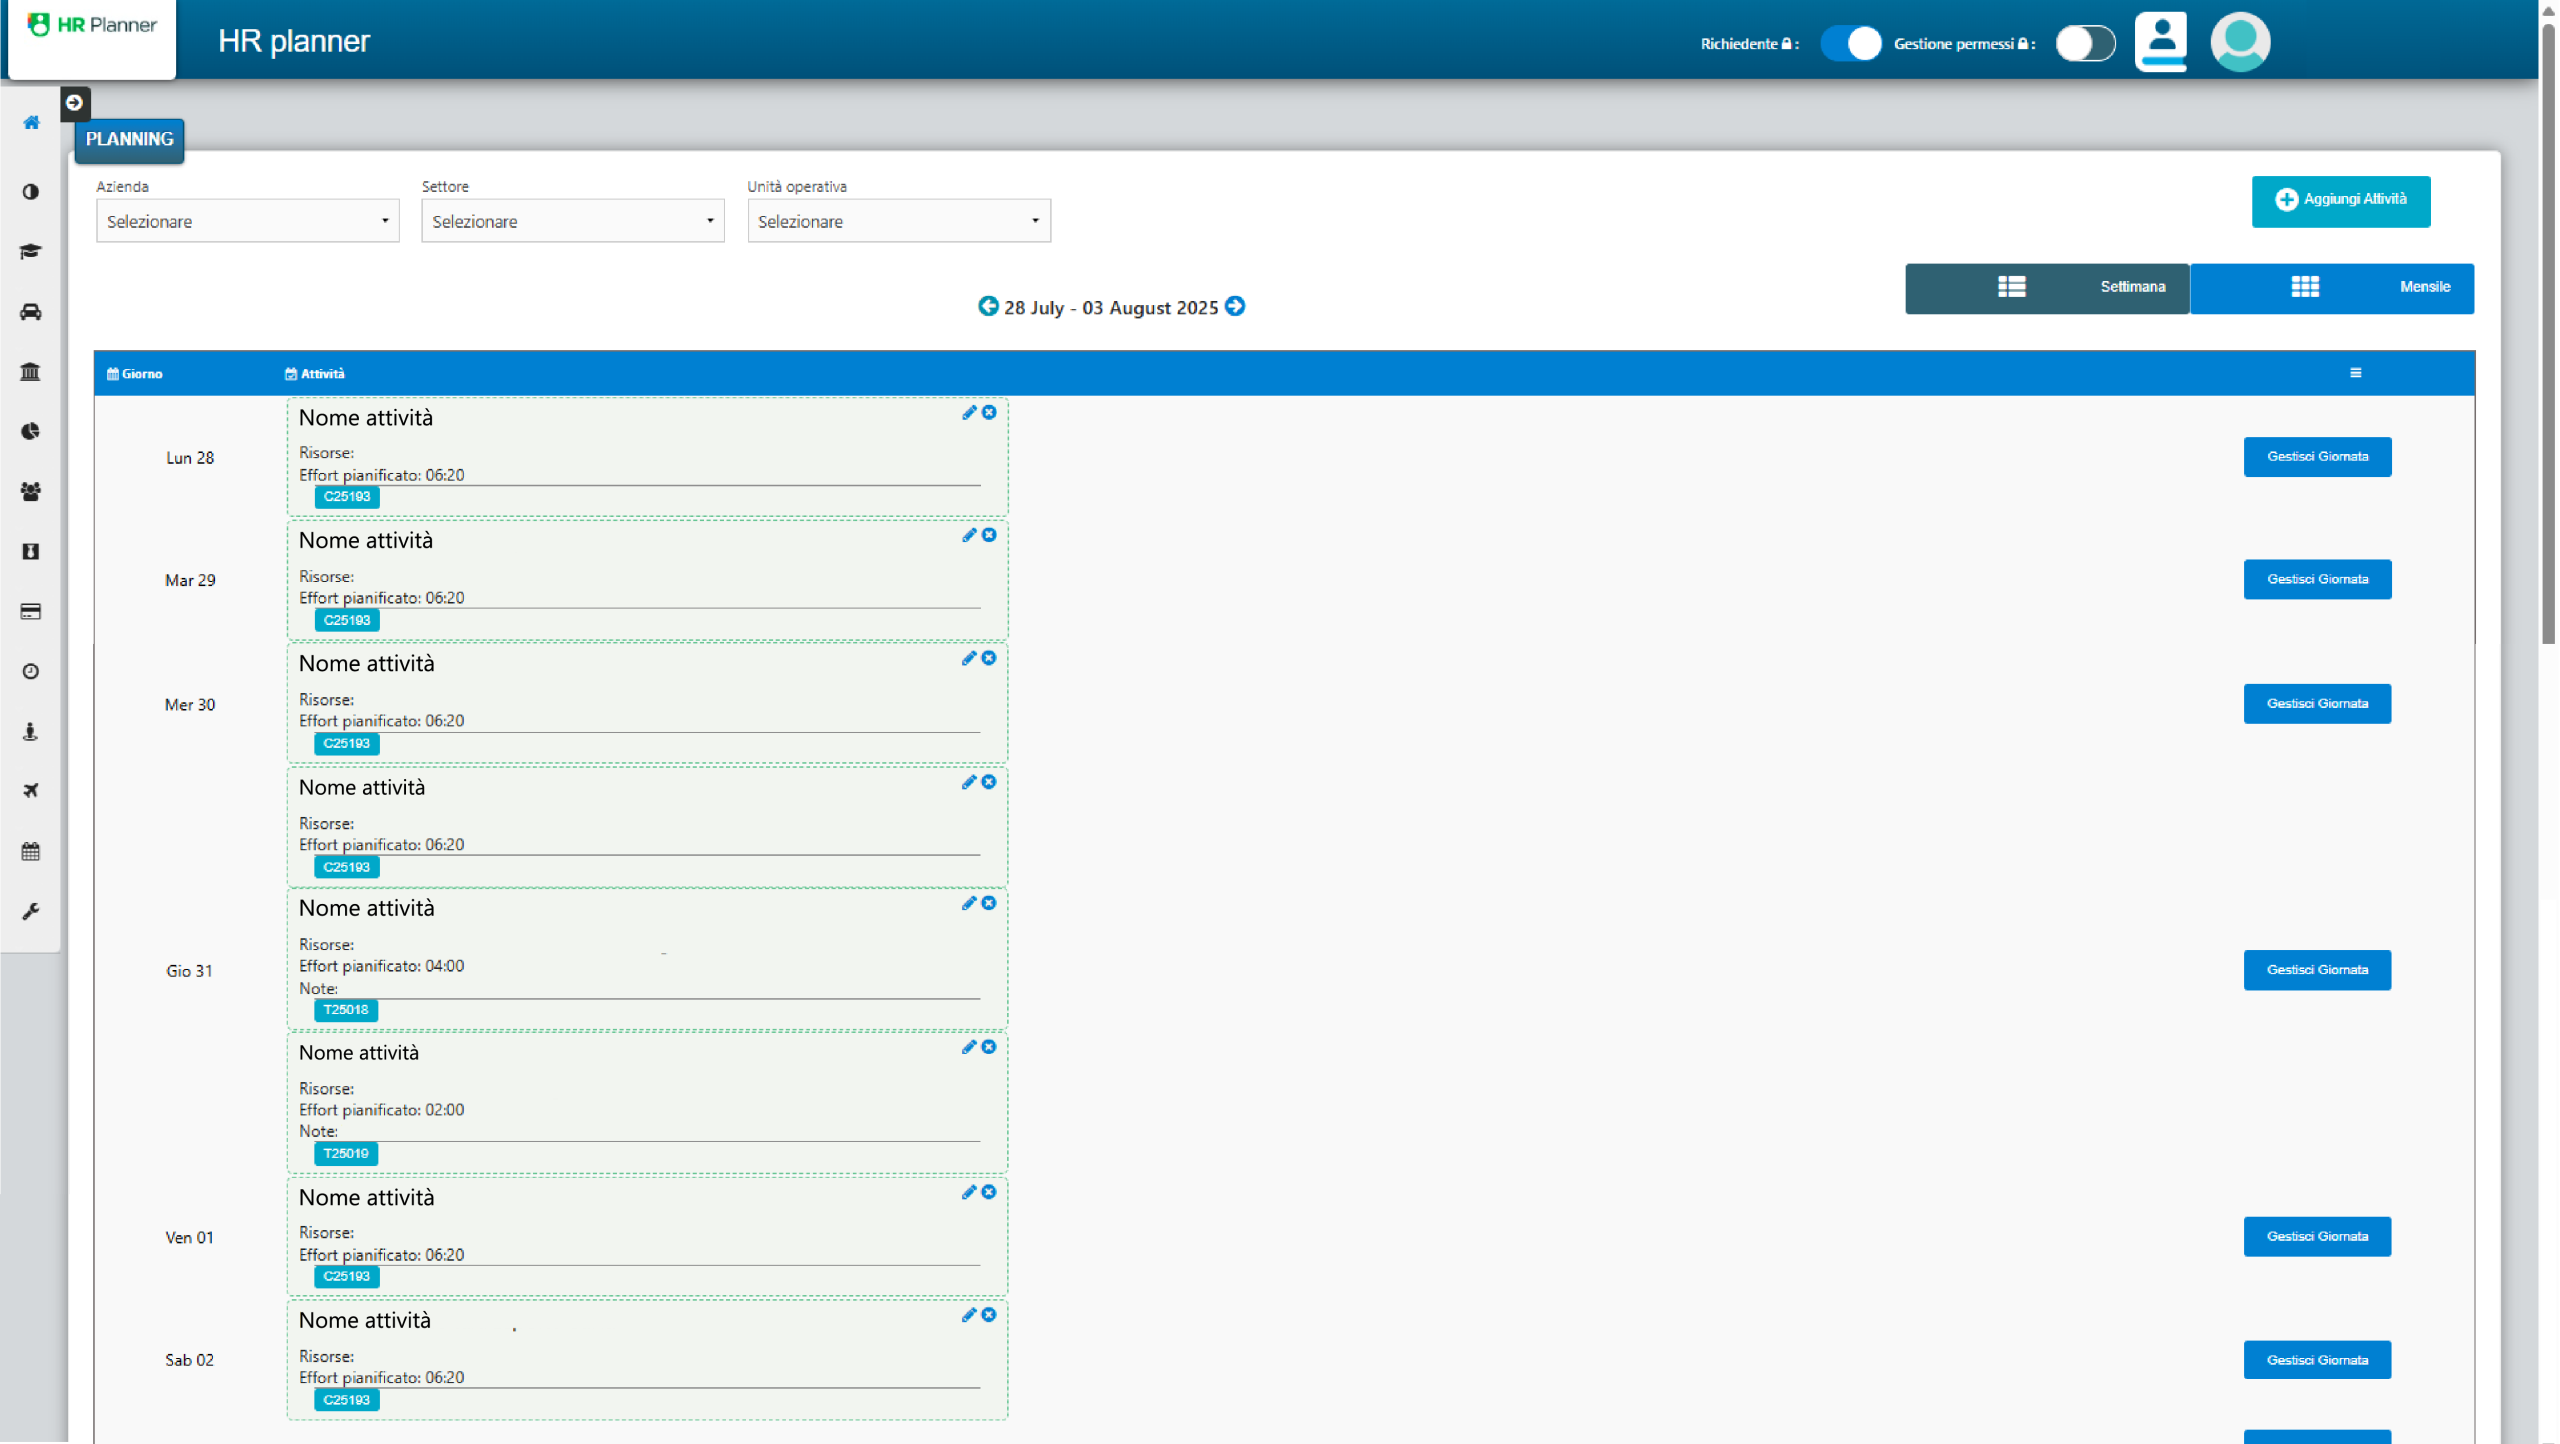
Task: Toggle the Richiedente switch off
Action: pos(1851,43)
